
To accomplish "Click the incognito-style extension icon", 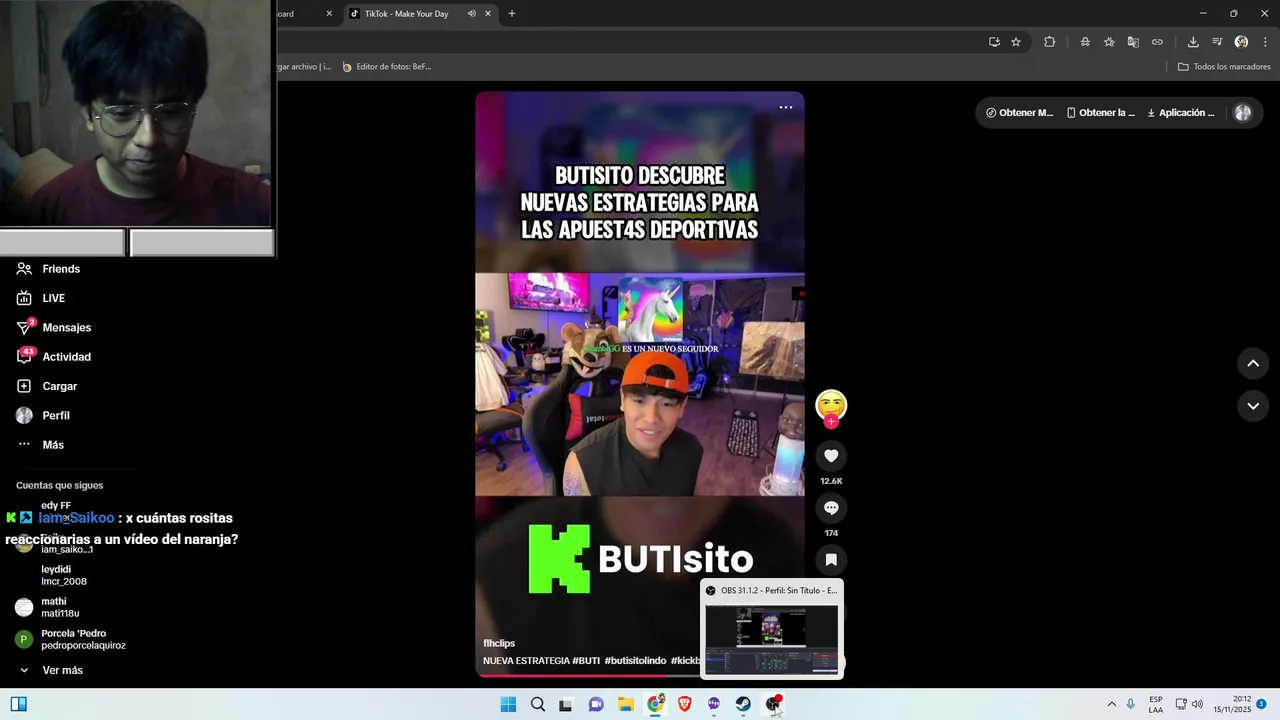I will (x=1085, y=42).
